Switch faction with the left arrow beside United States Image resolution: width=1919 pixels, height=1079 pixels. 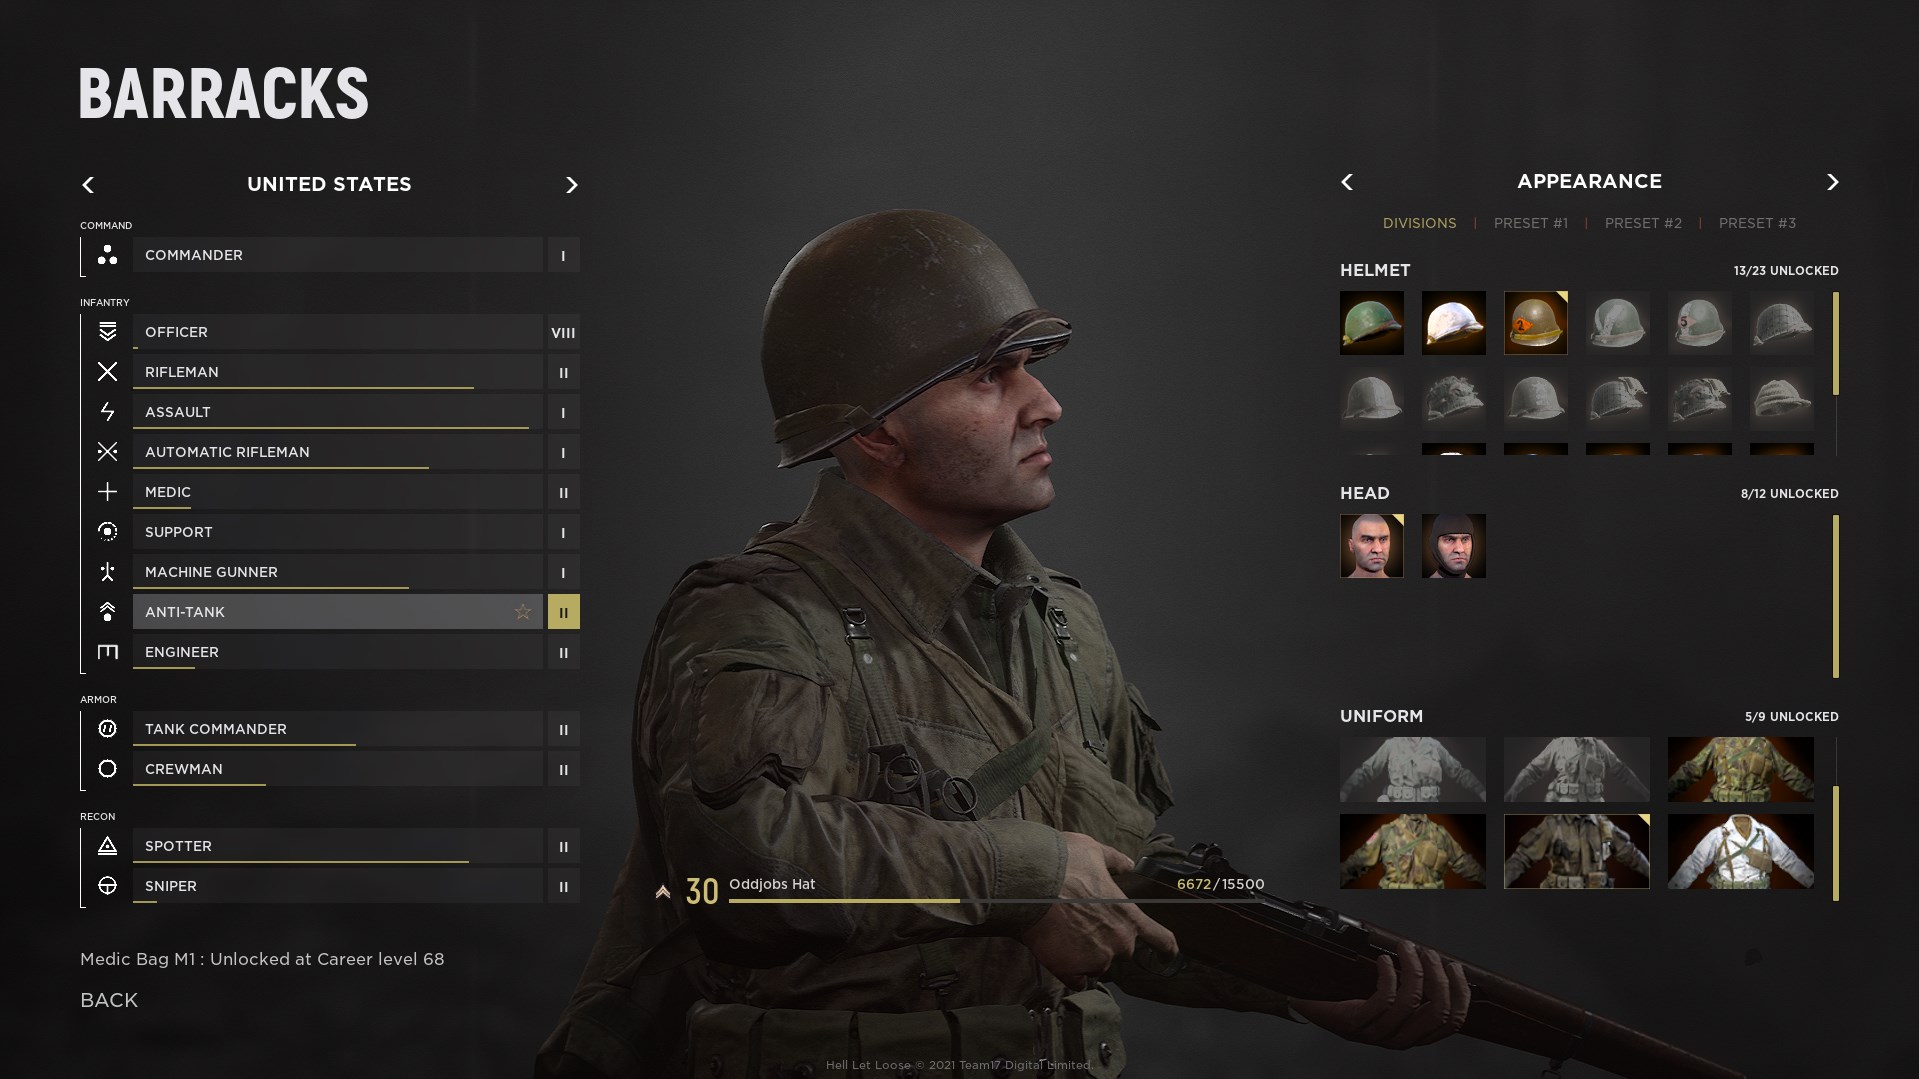(x=88, y=185)
